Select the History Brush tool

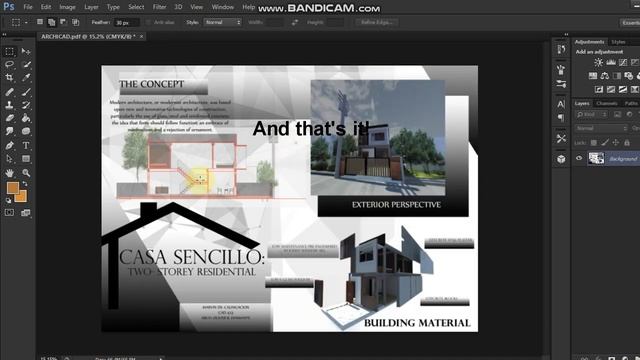26,105
